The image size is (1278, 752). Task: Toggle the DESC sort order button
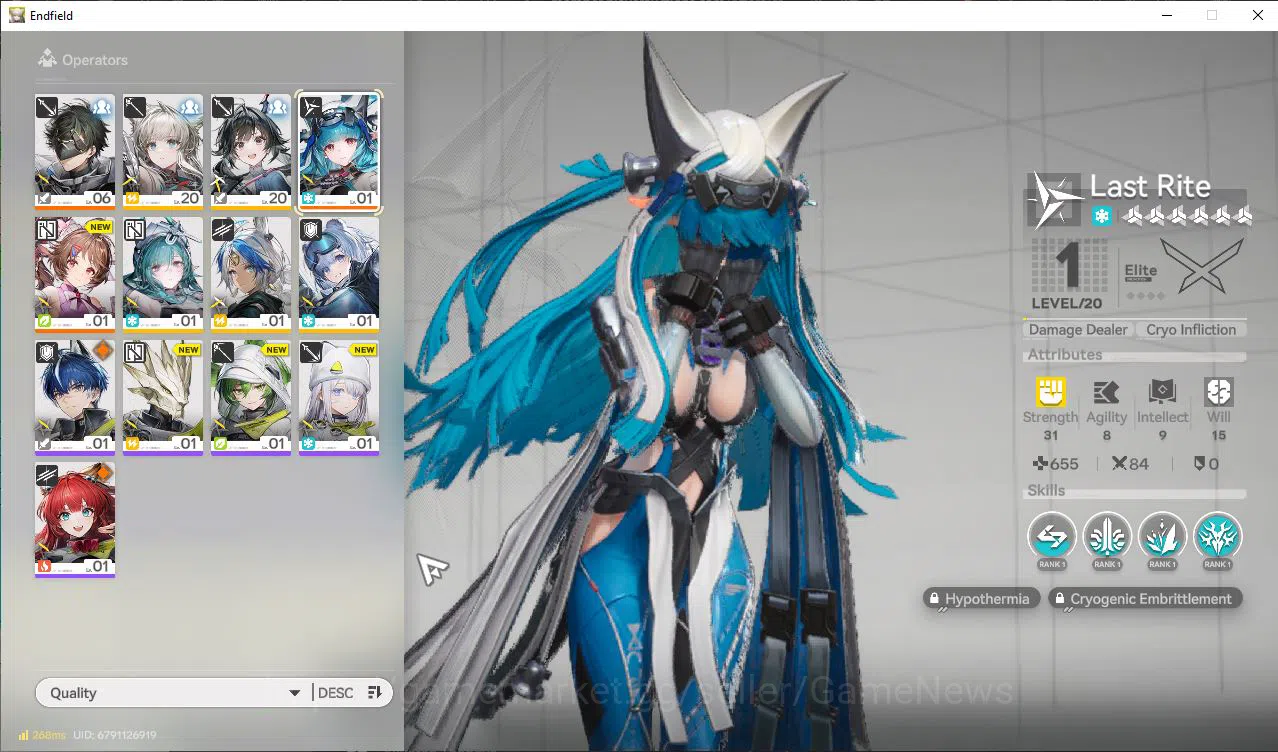[x=351, y=693]
